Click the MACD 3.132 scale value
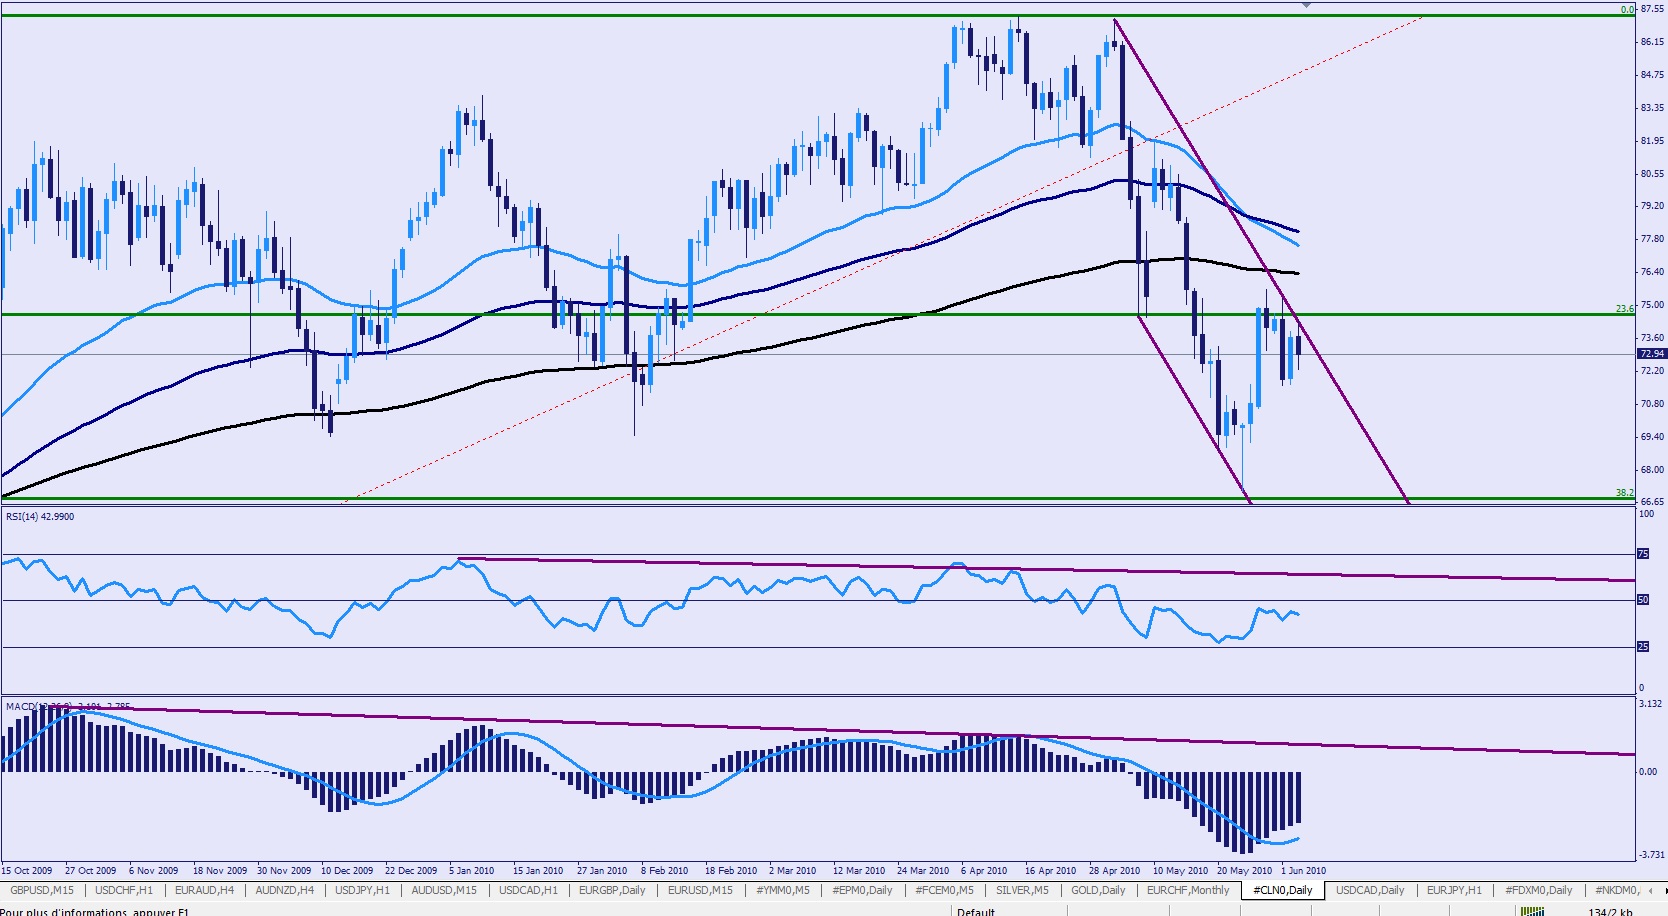 pyautogui.click(x=1650, y=704)
